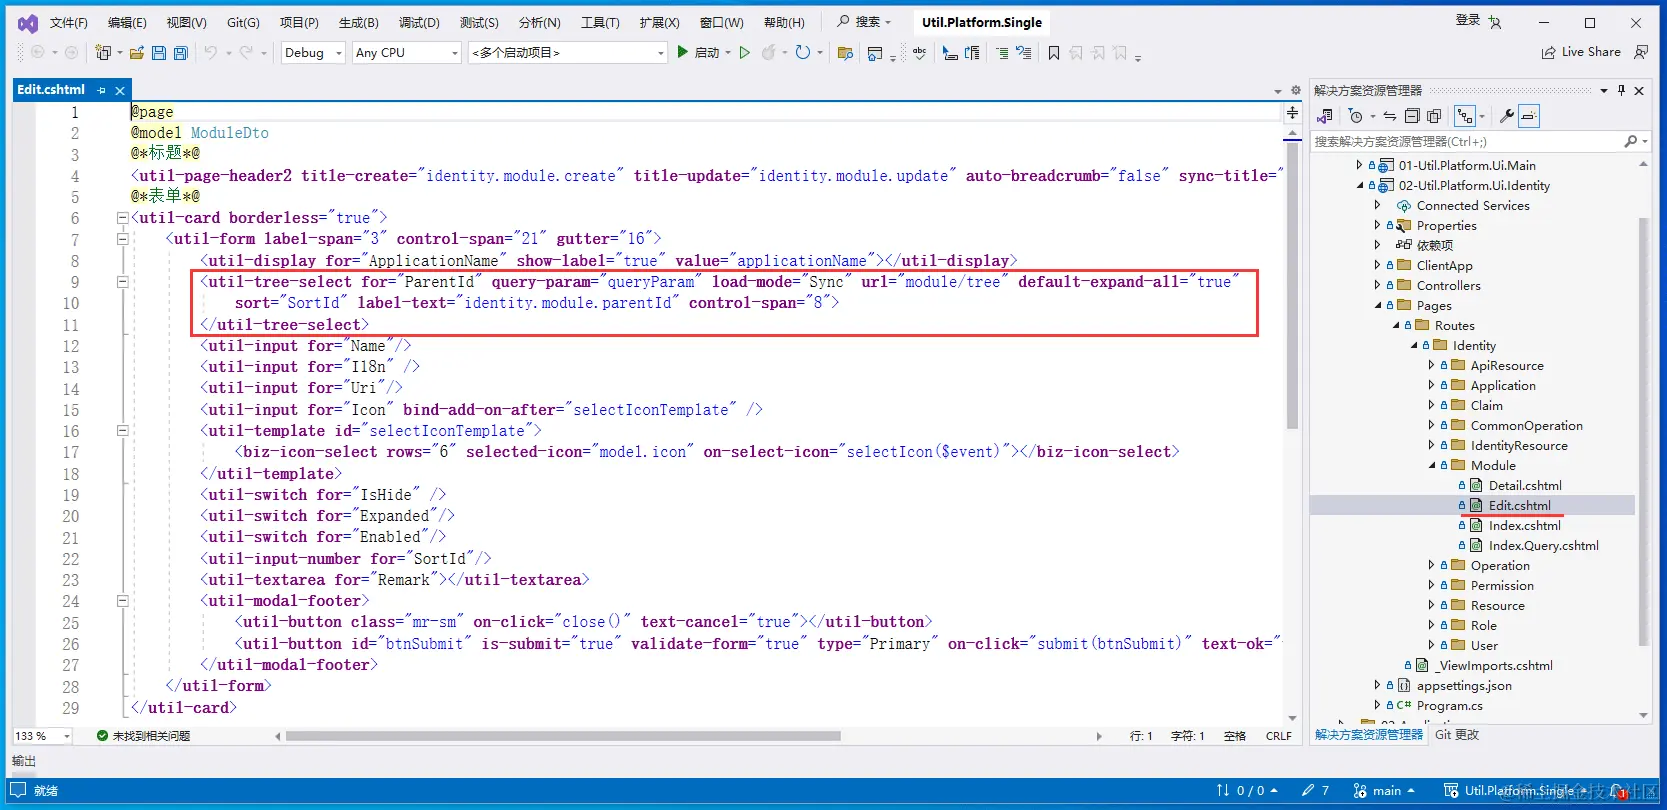
Task: Click the Find in Files folder icon
Action: [845, 53]
